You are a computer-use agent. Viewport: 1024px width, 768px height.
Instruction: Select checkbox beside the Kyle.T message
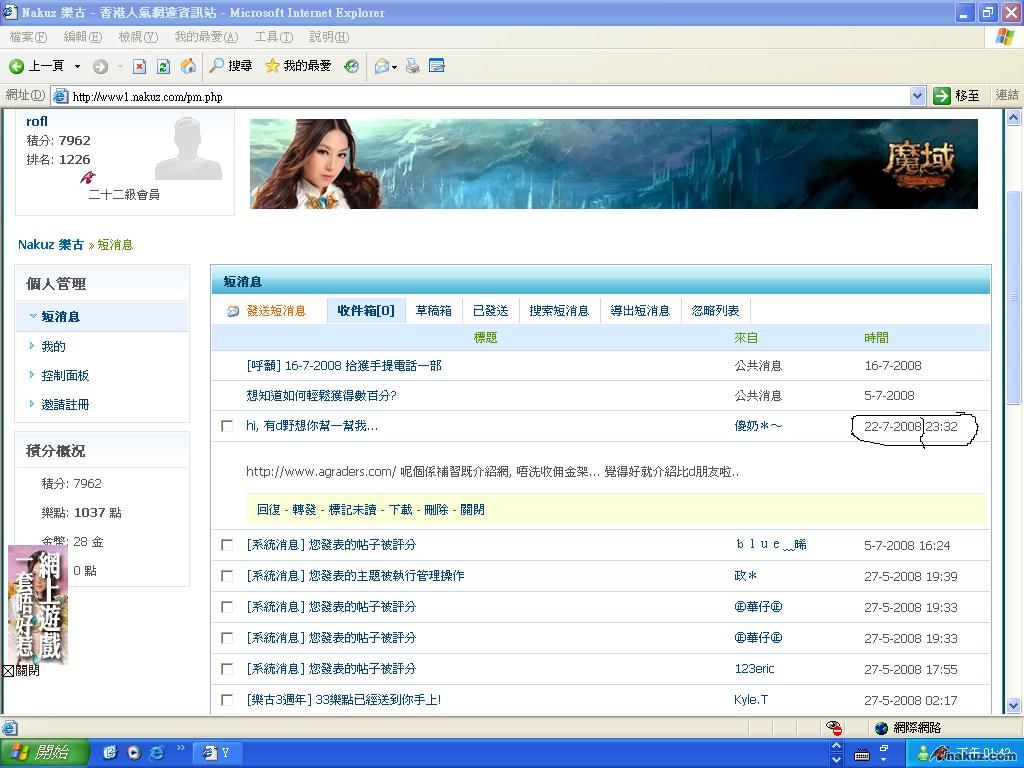(x=227, y=700)
